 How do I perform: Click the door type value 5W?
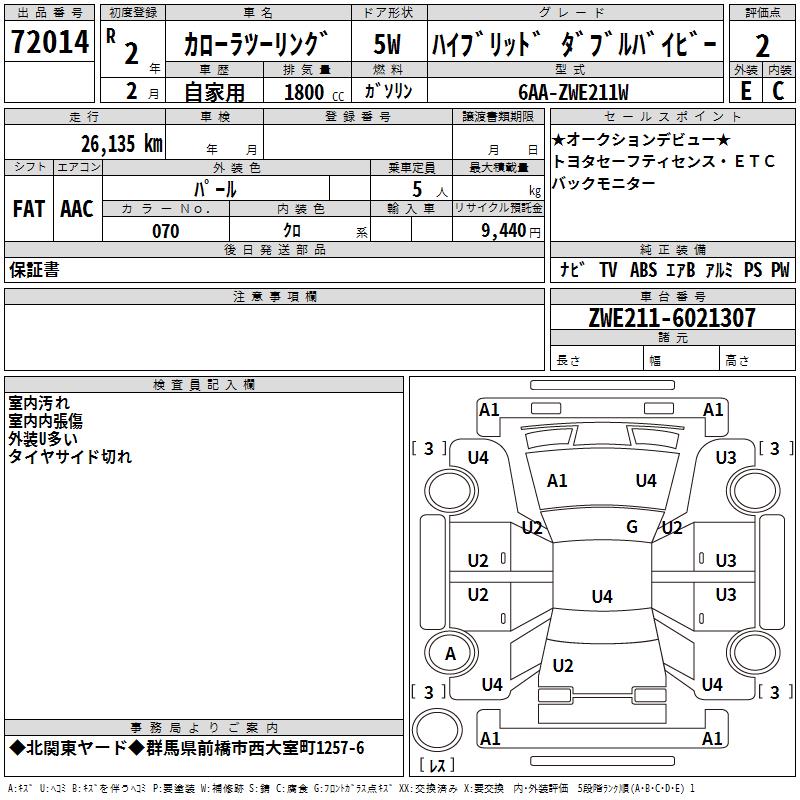point(387,44)
